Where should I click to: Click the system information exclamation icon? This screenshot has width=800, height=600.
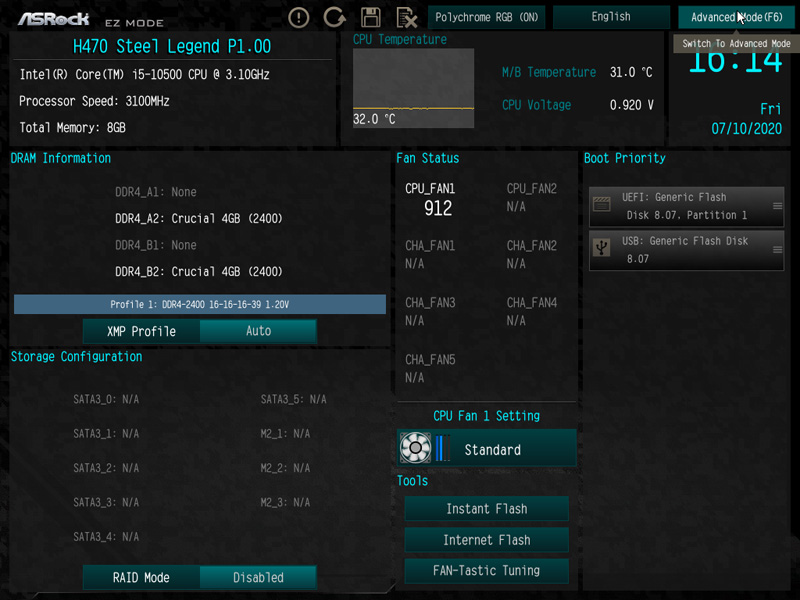298,18
